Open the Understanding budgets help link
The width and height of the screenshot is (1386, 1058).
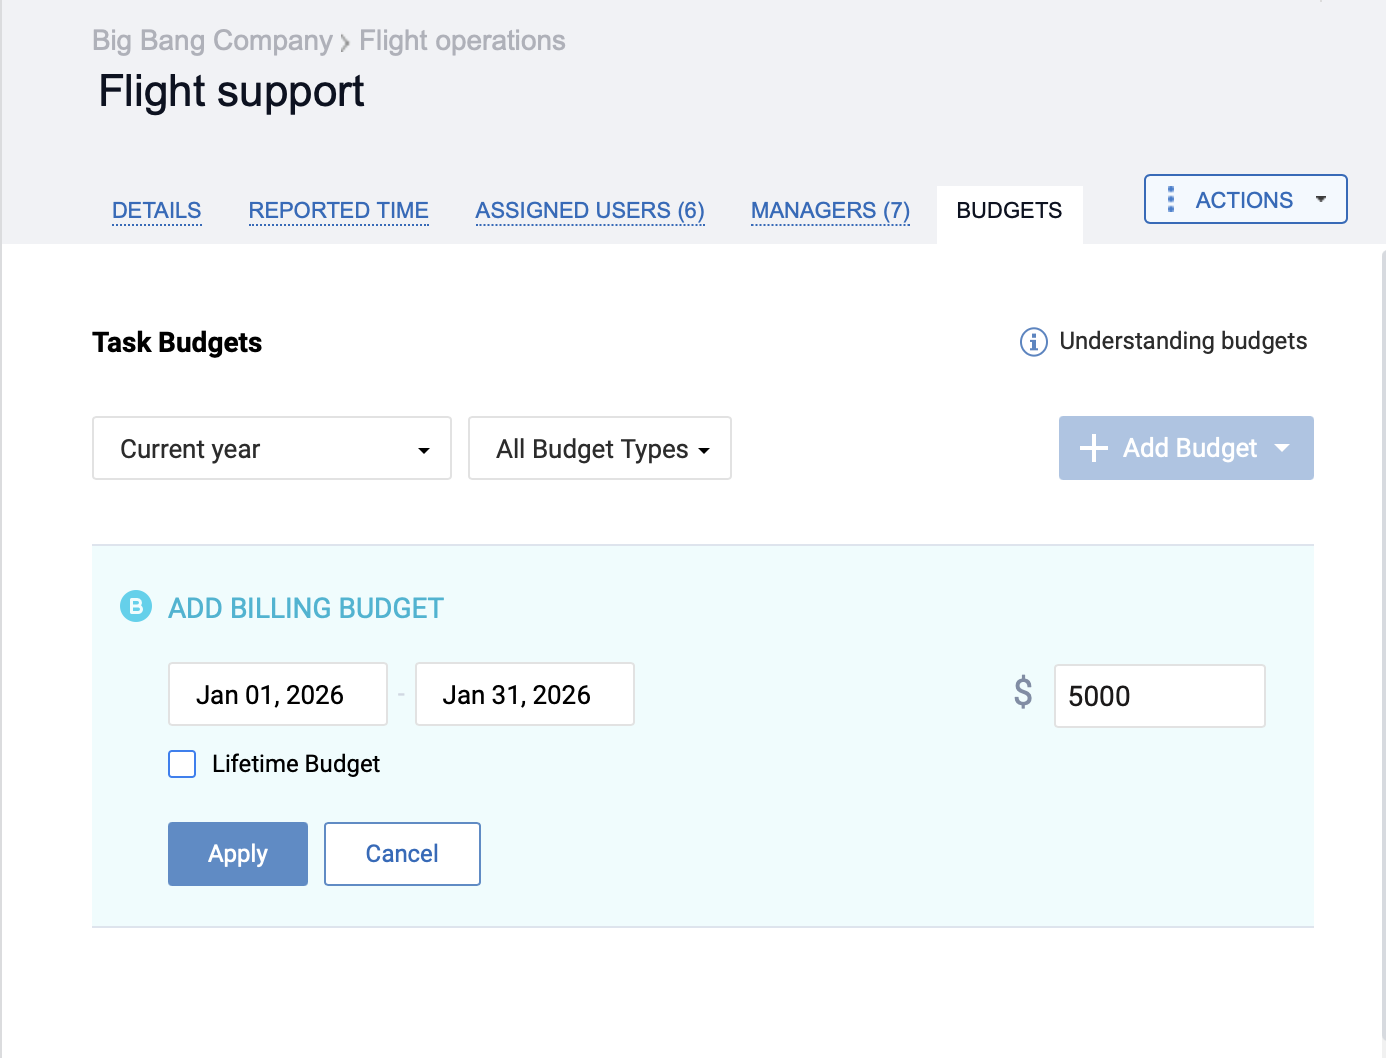(1182, 341)
